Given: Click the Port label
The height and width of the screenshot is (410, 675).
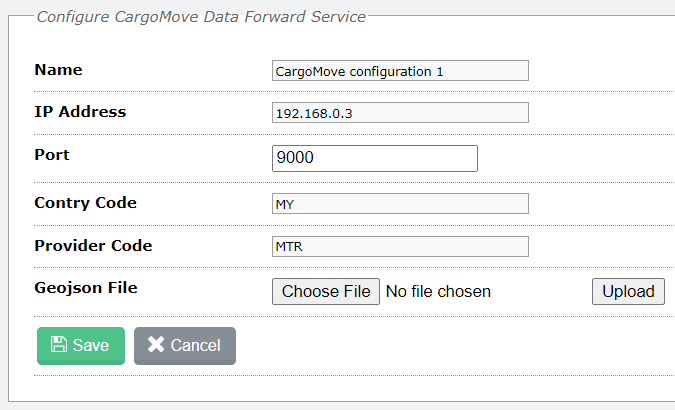Looking at the screenshot, I should pos(52,155).
